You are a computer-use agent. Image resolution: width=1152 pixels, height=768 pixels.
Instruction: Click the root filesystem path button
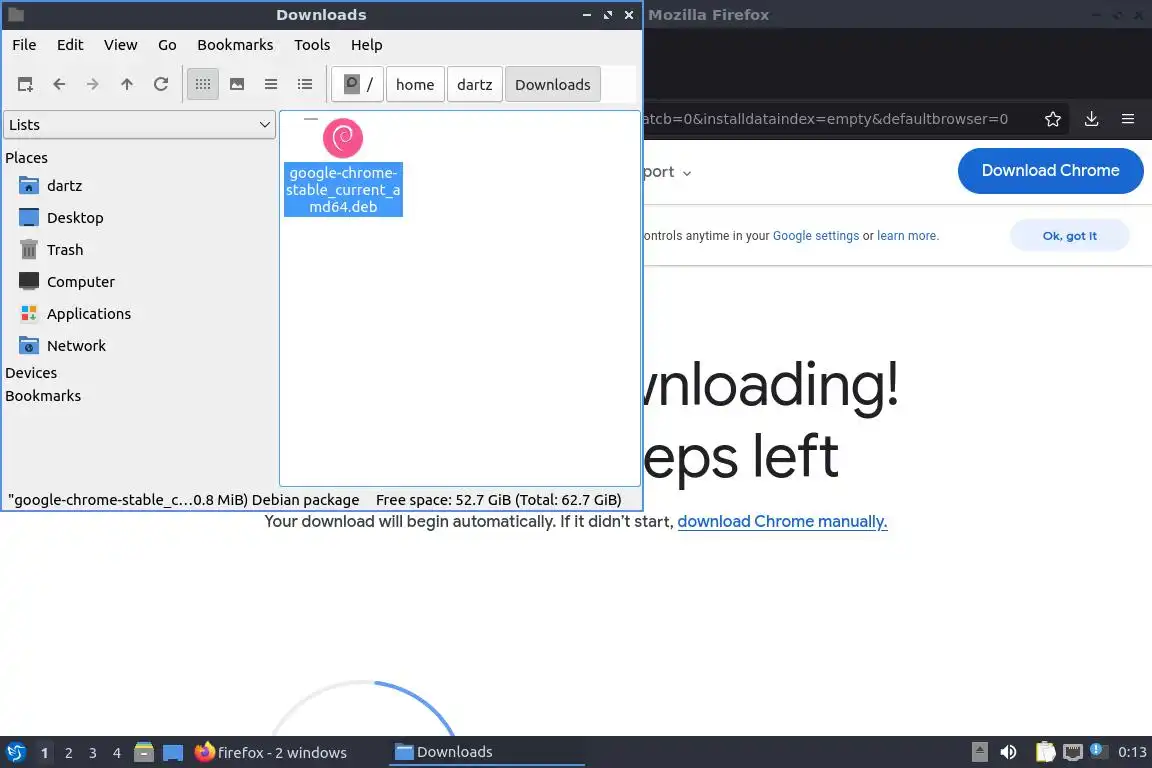(358, 85)
